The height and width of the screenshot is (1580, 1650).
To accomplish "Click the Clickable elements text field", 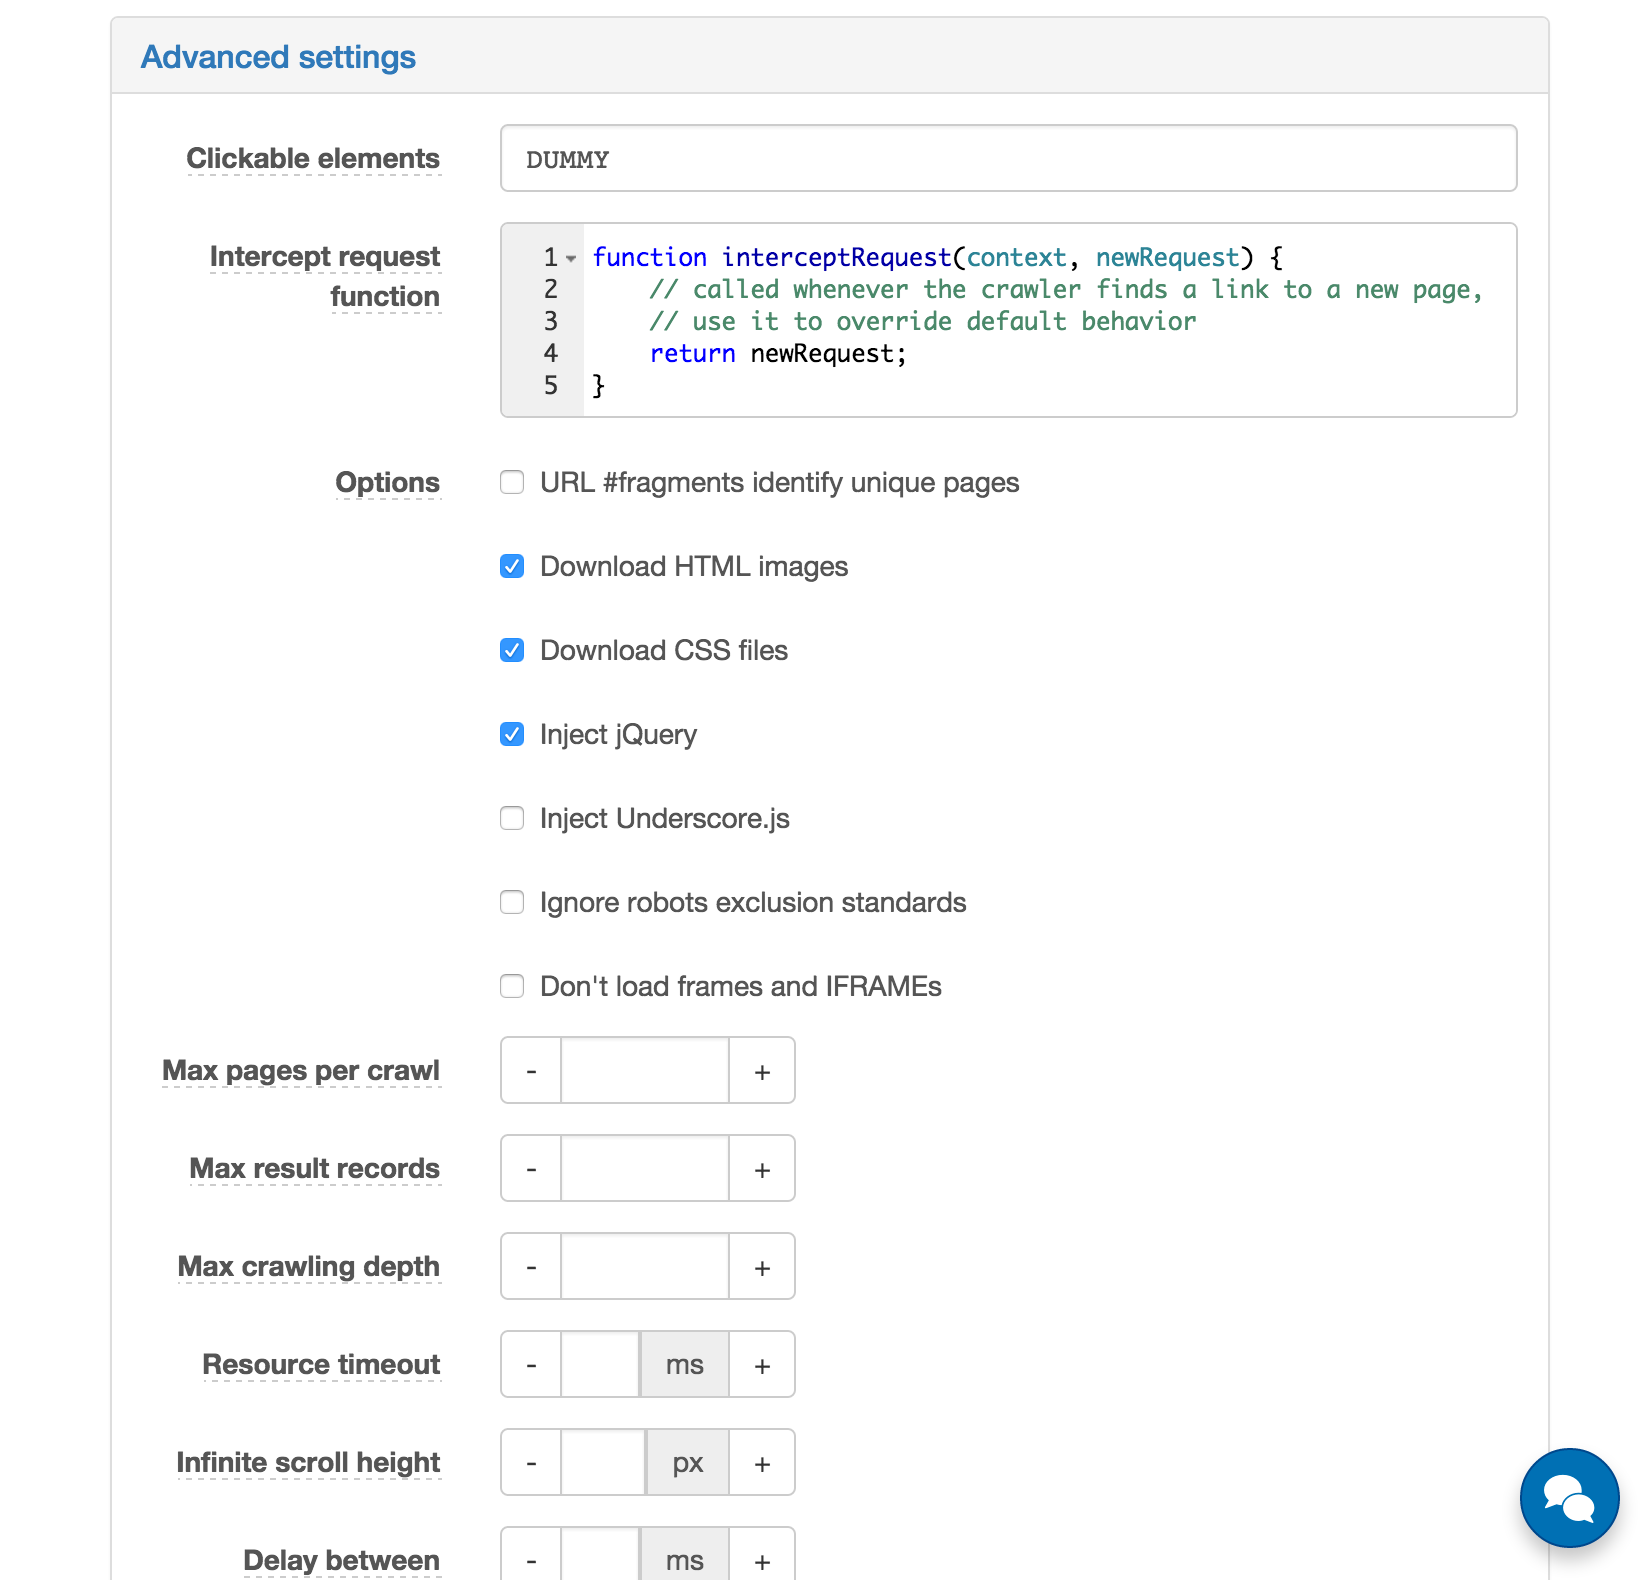I will (x=1008, y=159).
